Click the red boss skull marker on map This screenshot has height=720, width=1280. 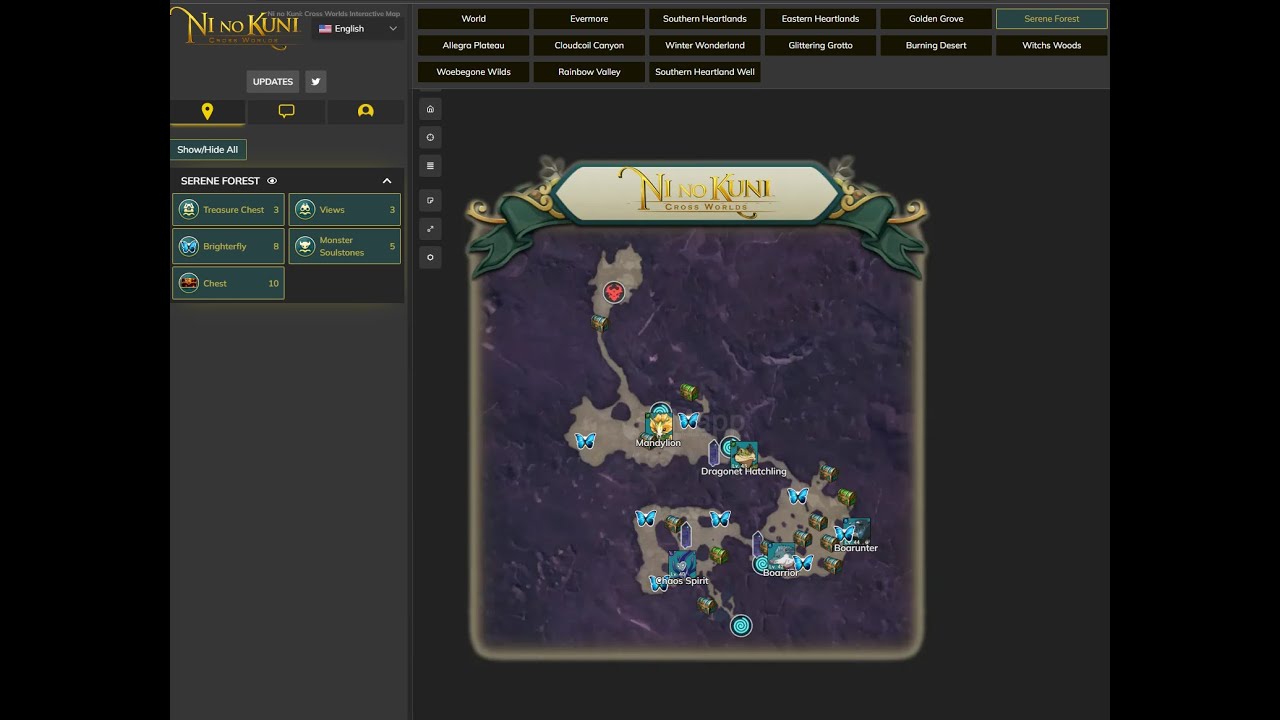pos(614,292)
